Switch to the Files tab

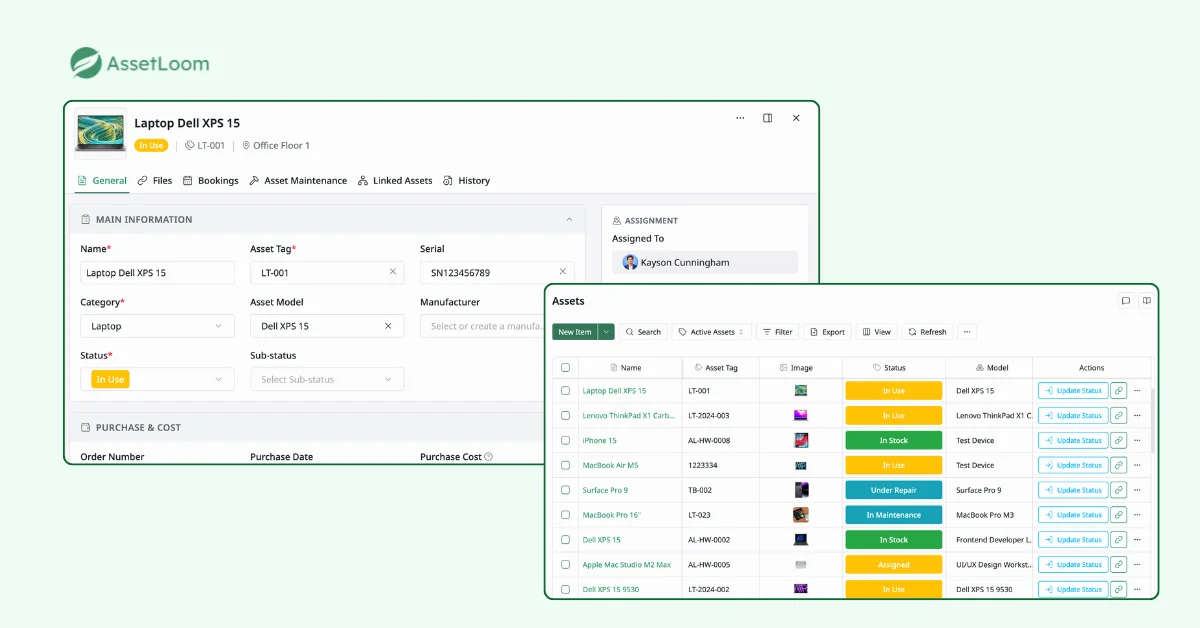tap(155, 181)
